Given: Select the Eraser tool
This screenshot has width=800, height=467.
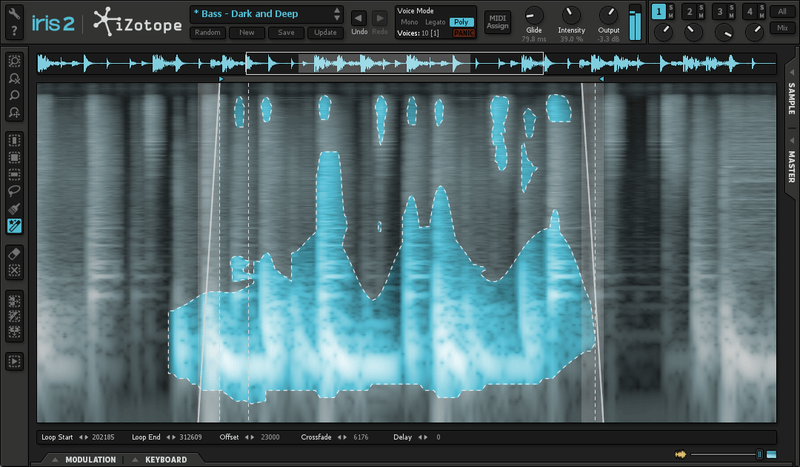Looking at the screenshot, I should (x=15, y=253).
